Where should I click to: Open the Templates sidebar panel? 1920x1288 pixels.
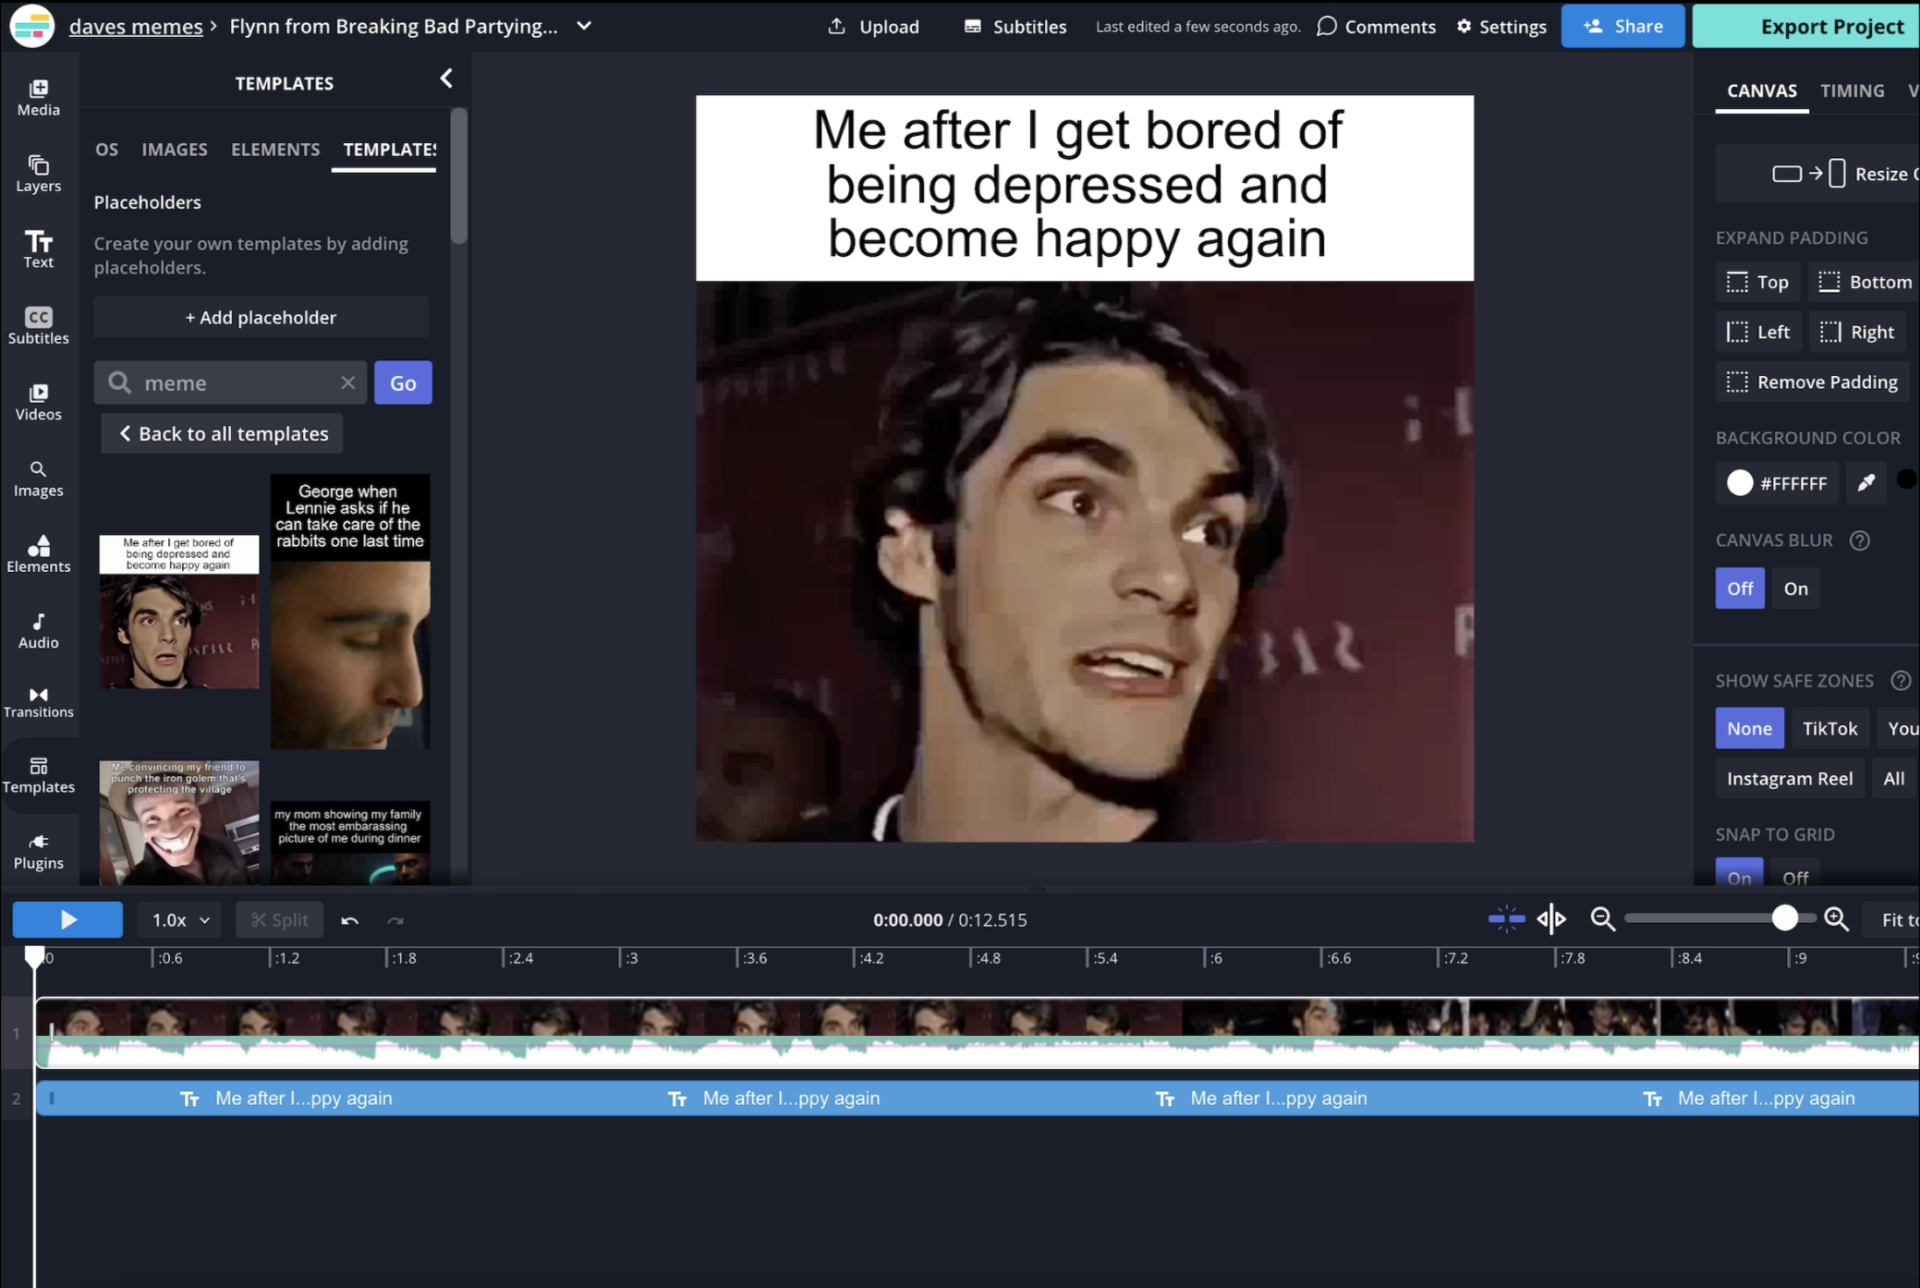(x=38, y=775)
